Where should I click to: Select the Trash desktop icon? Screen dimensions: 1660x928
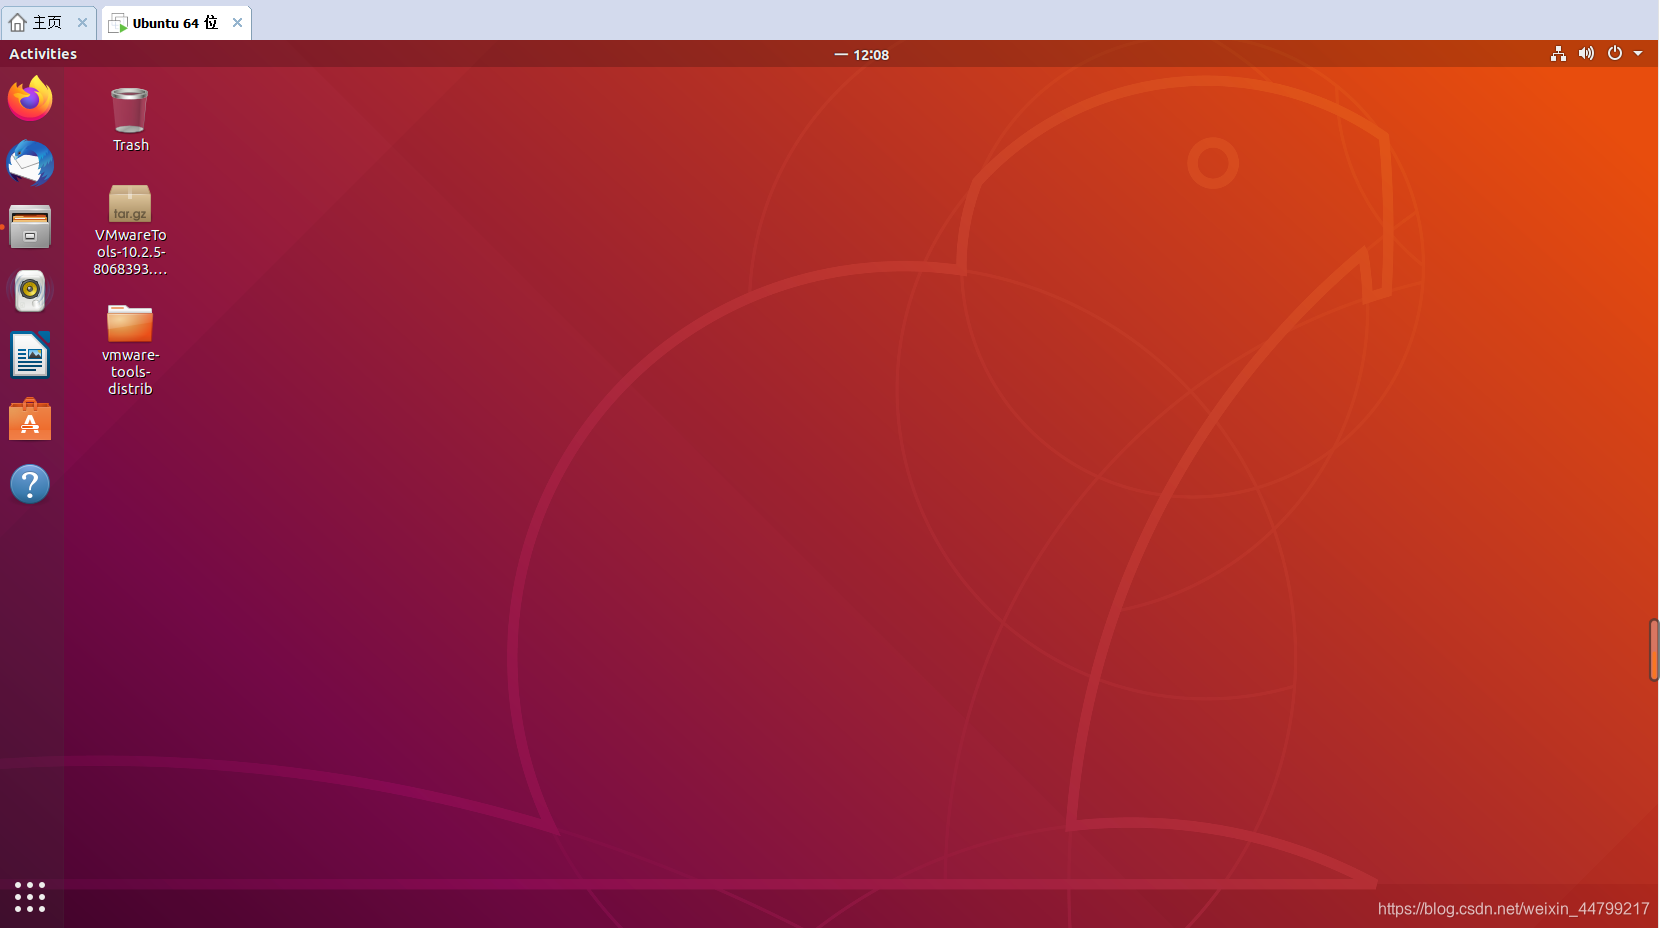tap(130, 120)
